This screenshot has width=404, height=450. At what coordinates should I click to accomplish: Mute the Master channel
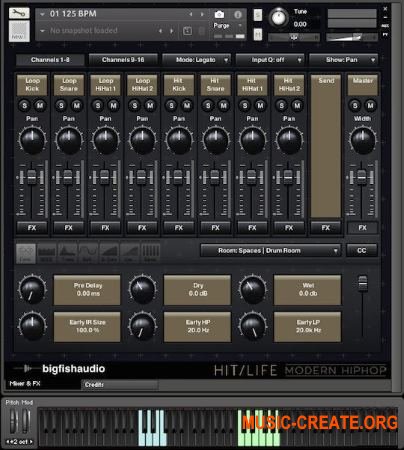pyautogui.click(x=370, y=106)
